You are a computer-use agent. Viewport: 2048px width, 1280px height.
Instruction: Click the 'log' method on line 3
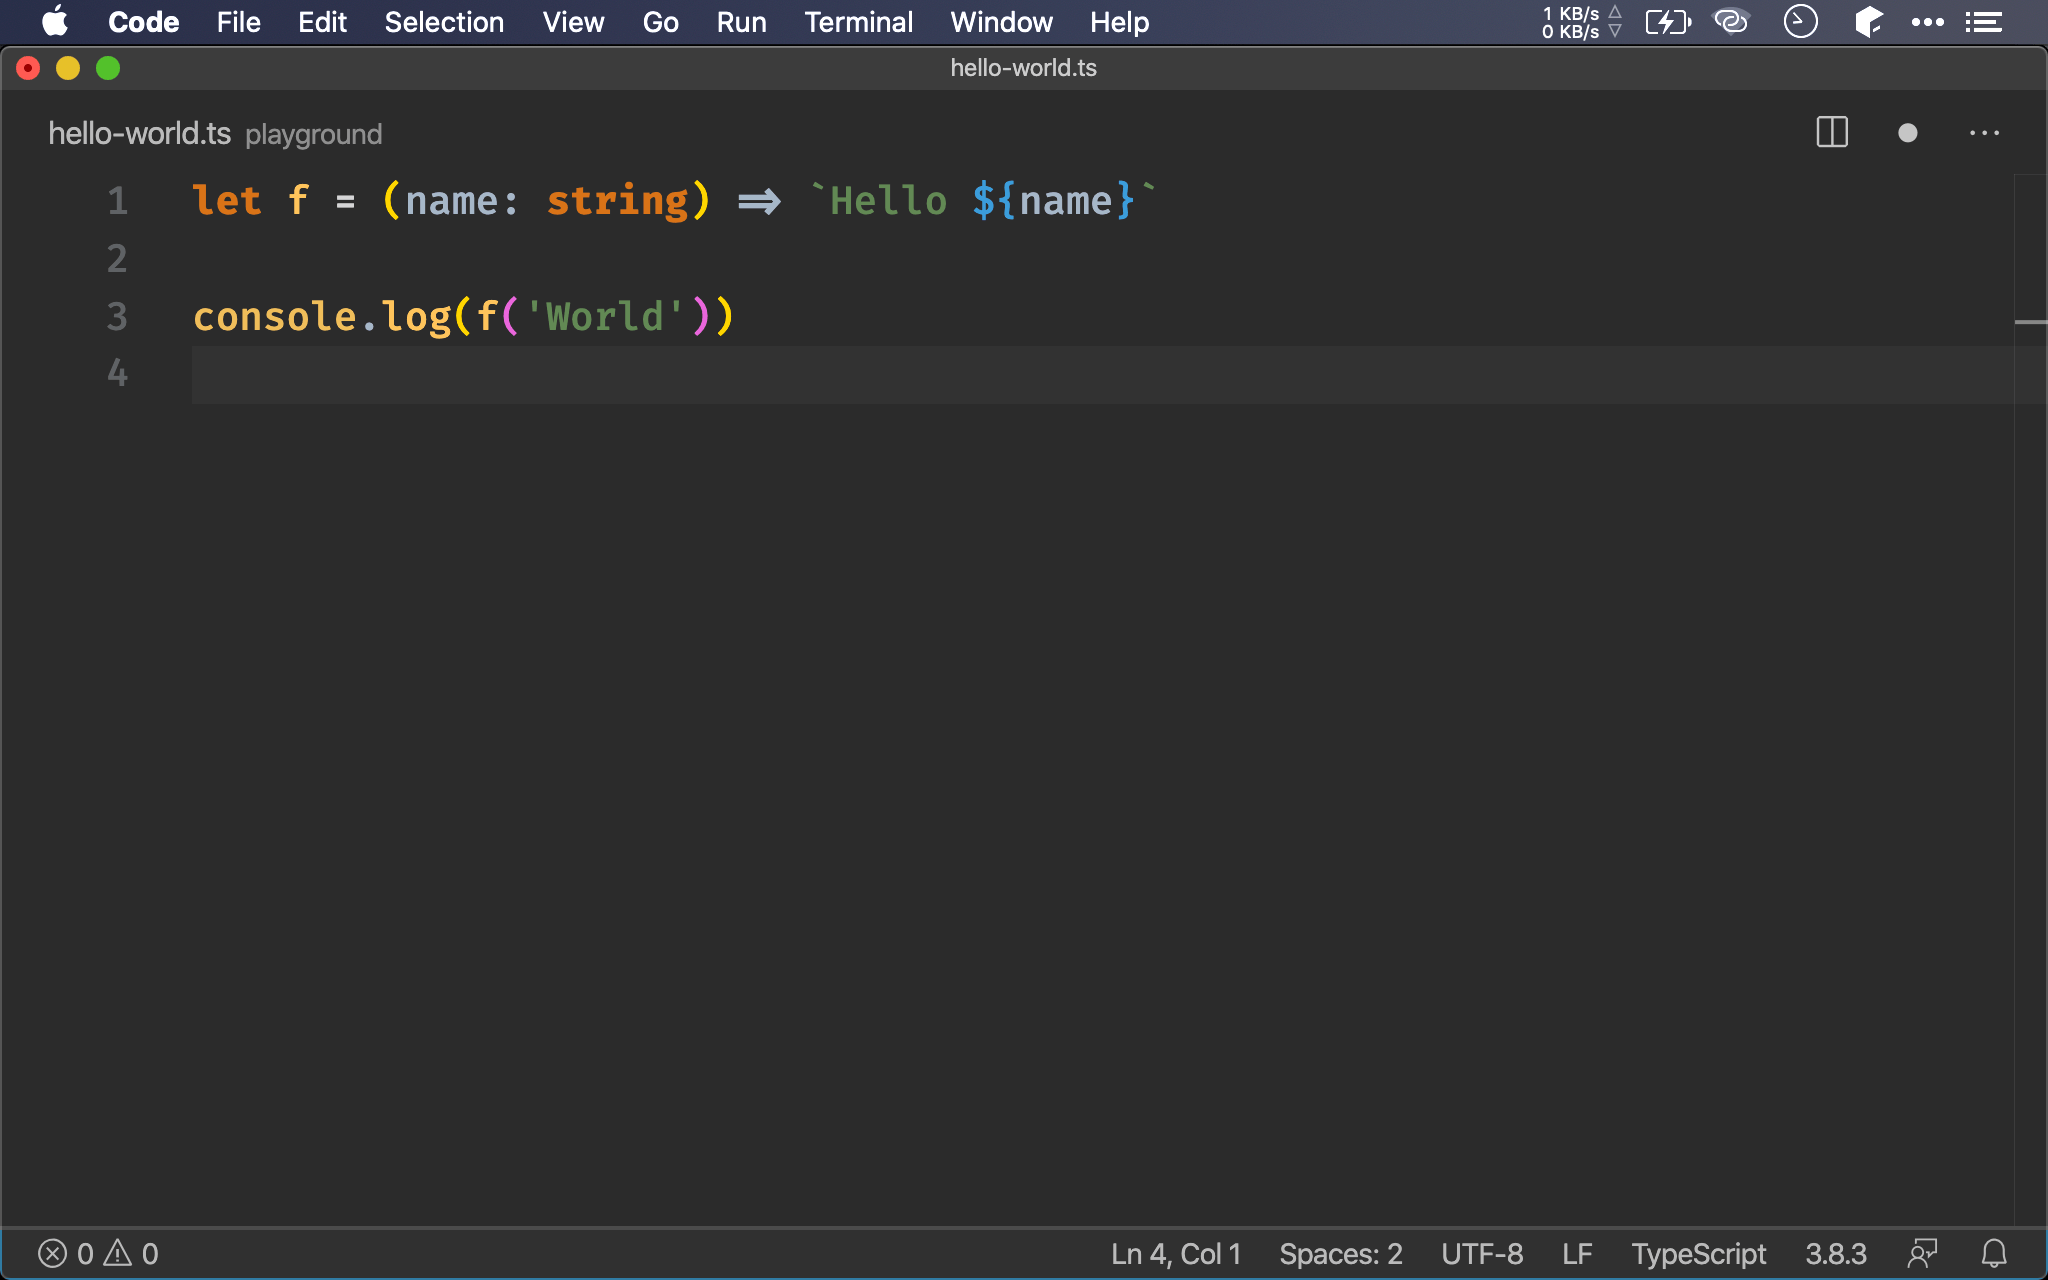pos(417,319)
